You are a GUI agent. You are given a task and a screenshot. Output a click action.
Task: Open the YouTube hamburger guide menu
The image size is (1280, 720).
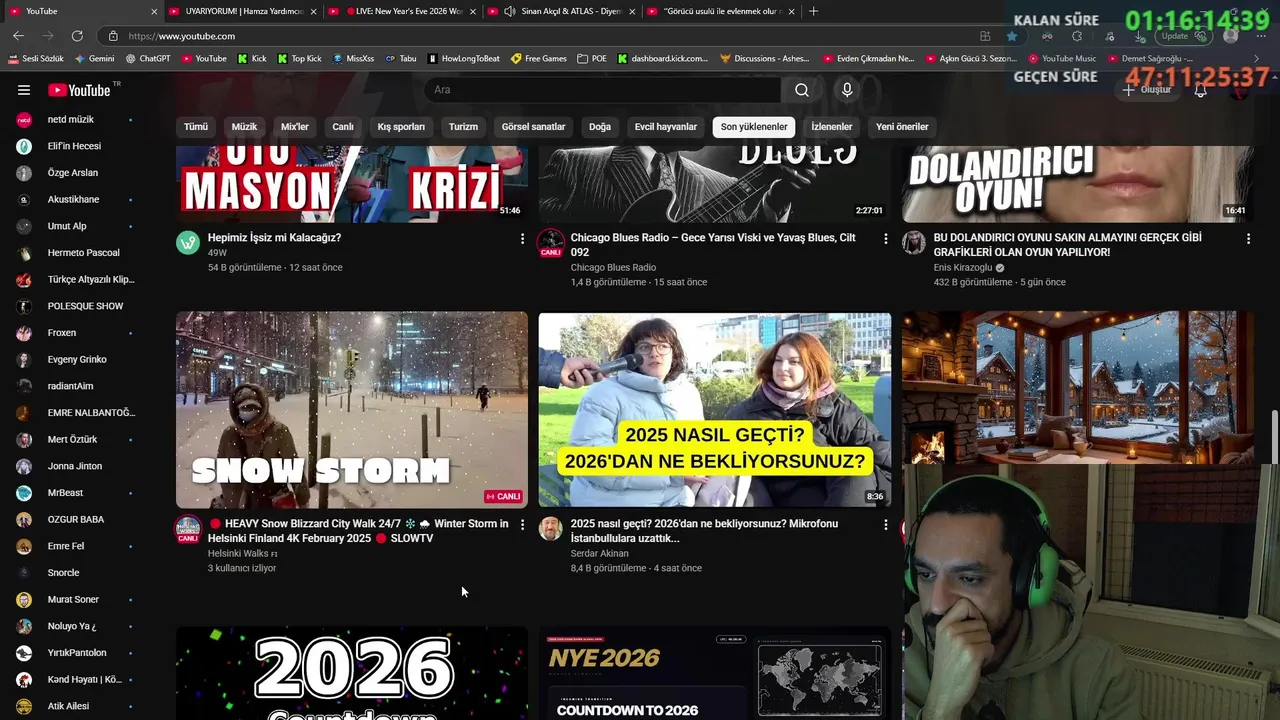coord(24,90)
